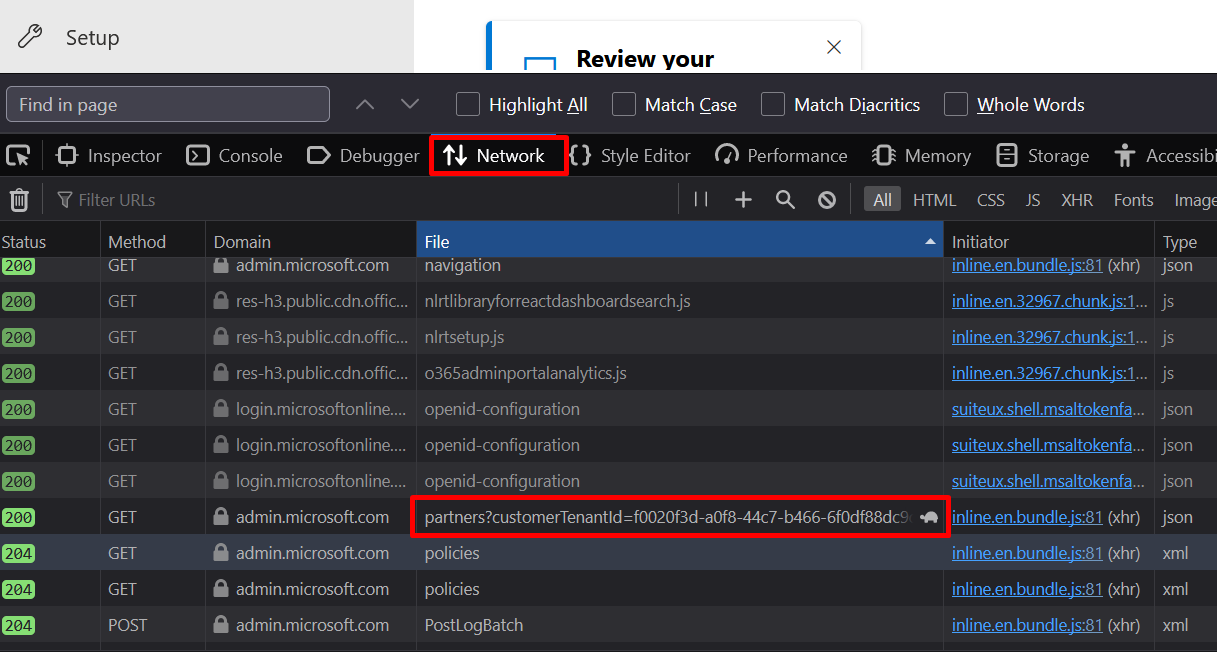Check the Match Diacritics option
This screenshot has width=1217, height=652.
(x=773, y=104)
